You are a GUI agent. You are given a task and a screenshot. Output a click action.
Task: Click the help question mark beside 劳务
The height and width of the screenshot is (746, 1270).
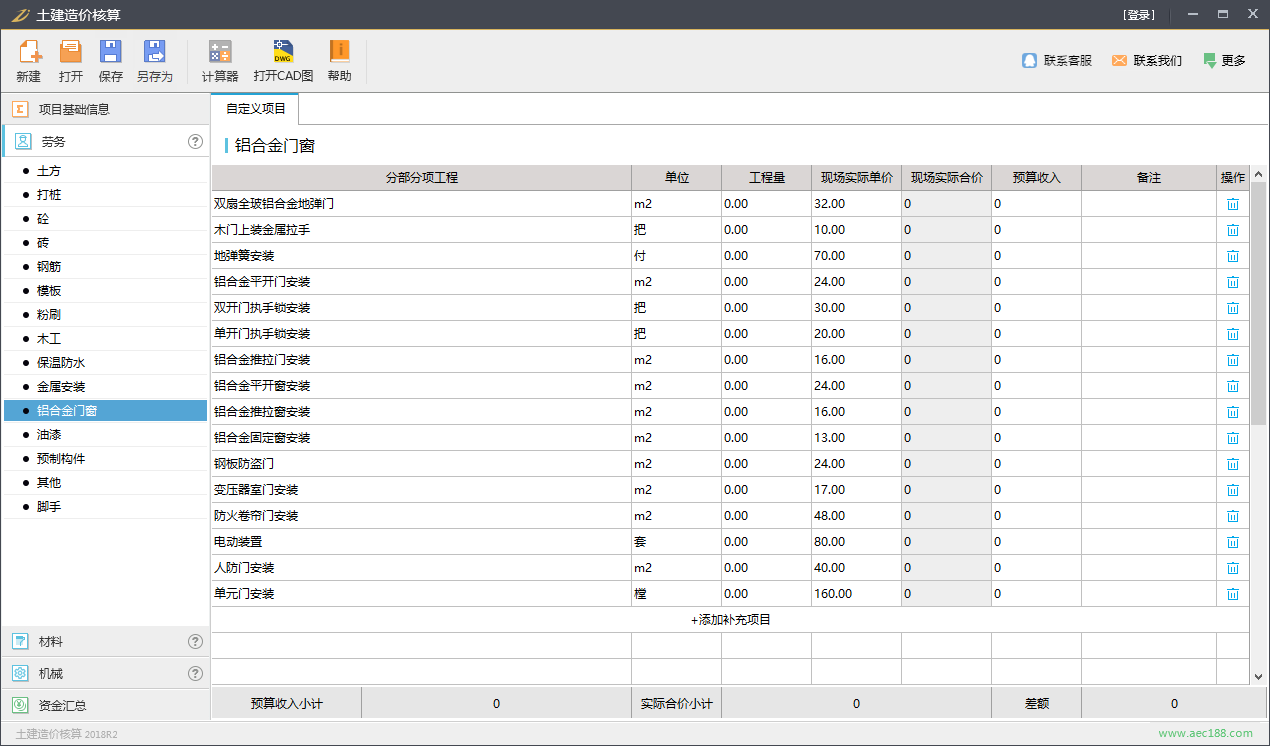coord(195,142)
